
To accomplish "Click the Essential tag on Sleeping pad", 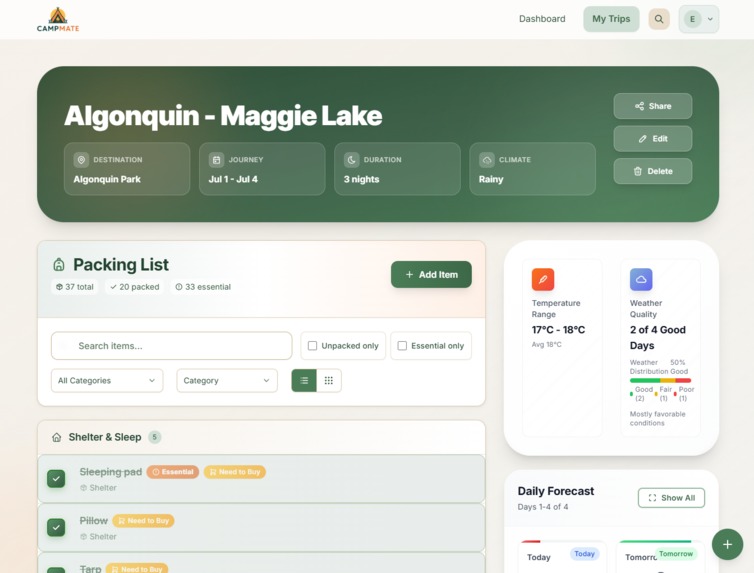I will (x=173, y=472).
